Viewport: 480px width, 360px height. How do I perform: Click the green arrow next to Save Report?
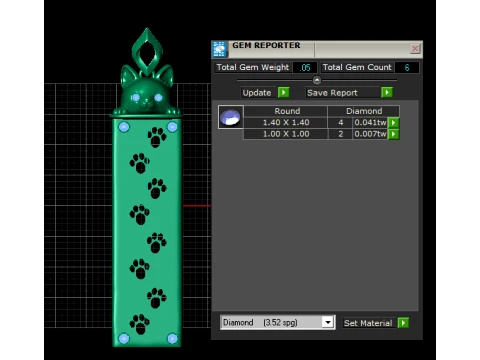coord(387,92)
